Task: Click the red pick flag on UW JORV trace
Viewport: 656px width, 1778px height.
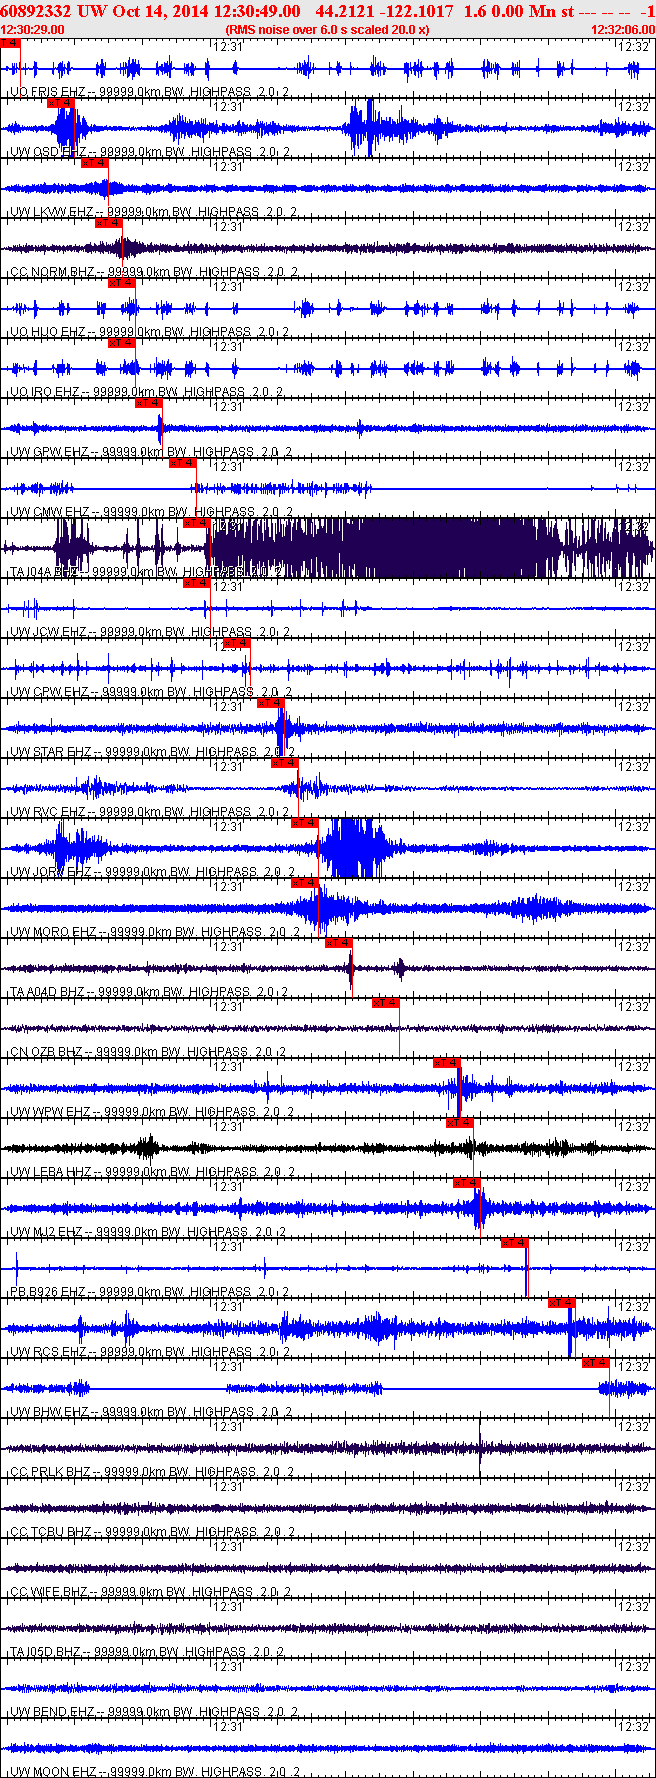Action: (305, 823)
